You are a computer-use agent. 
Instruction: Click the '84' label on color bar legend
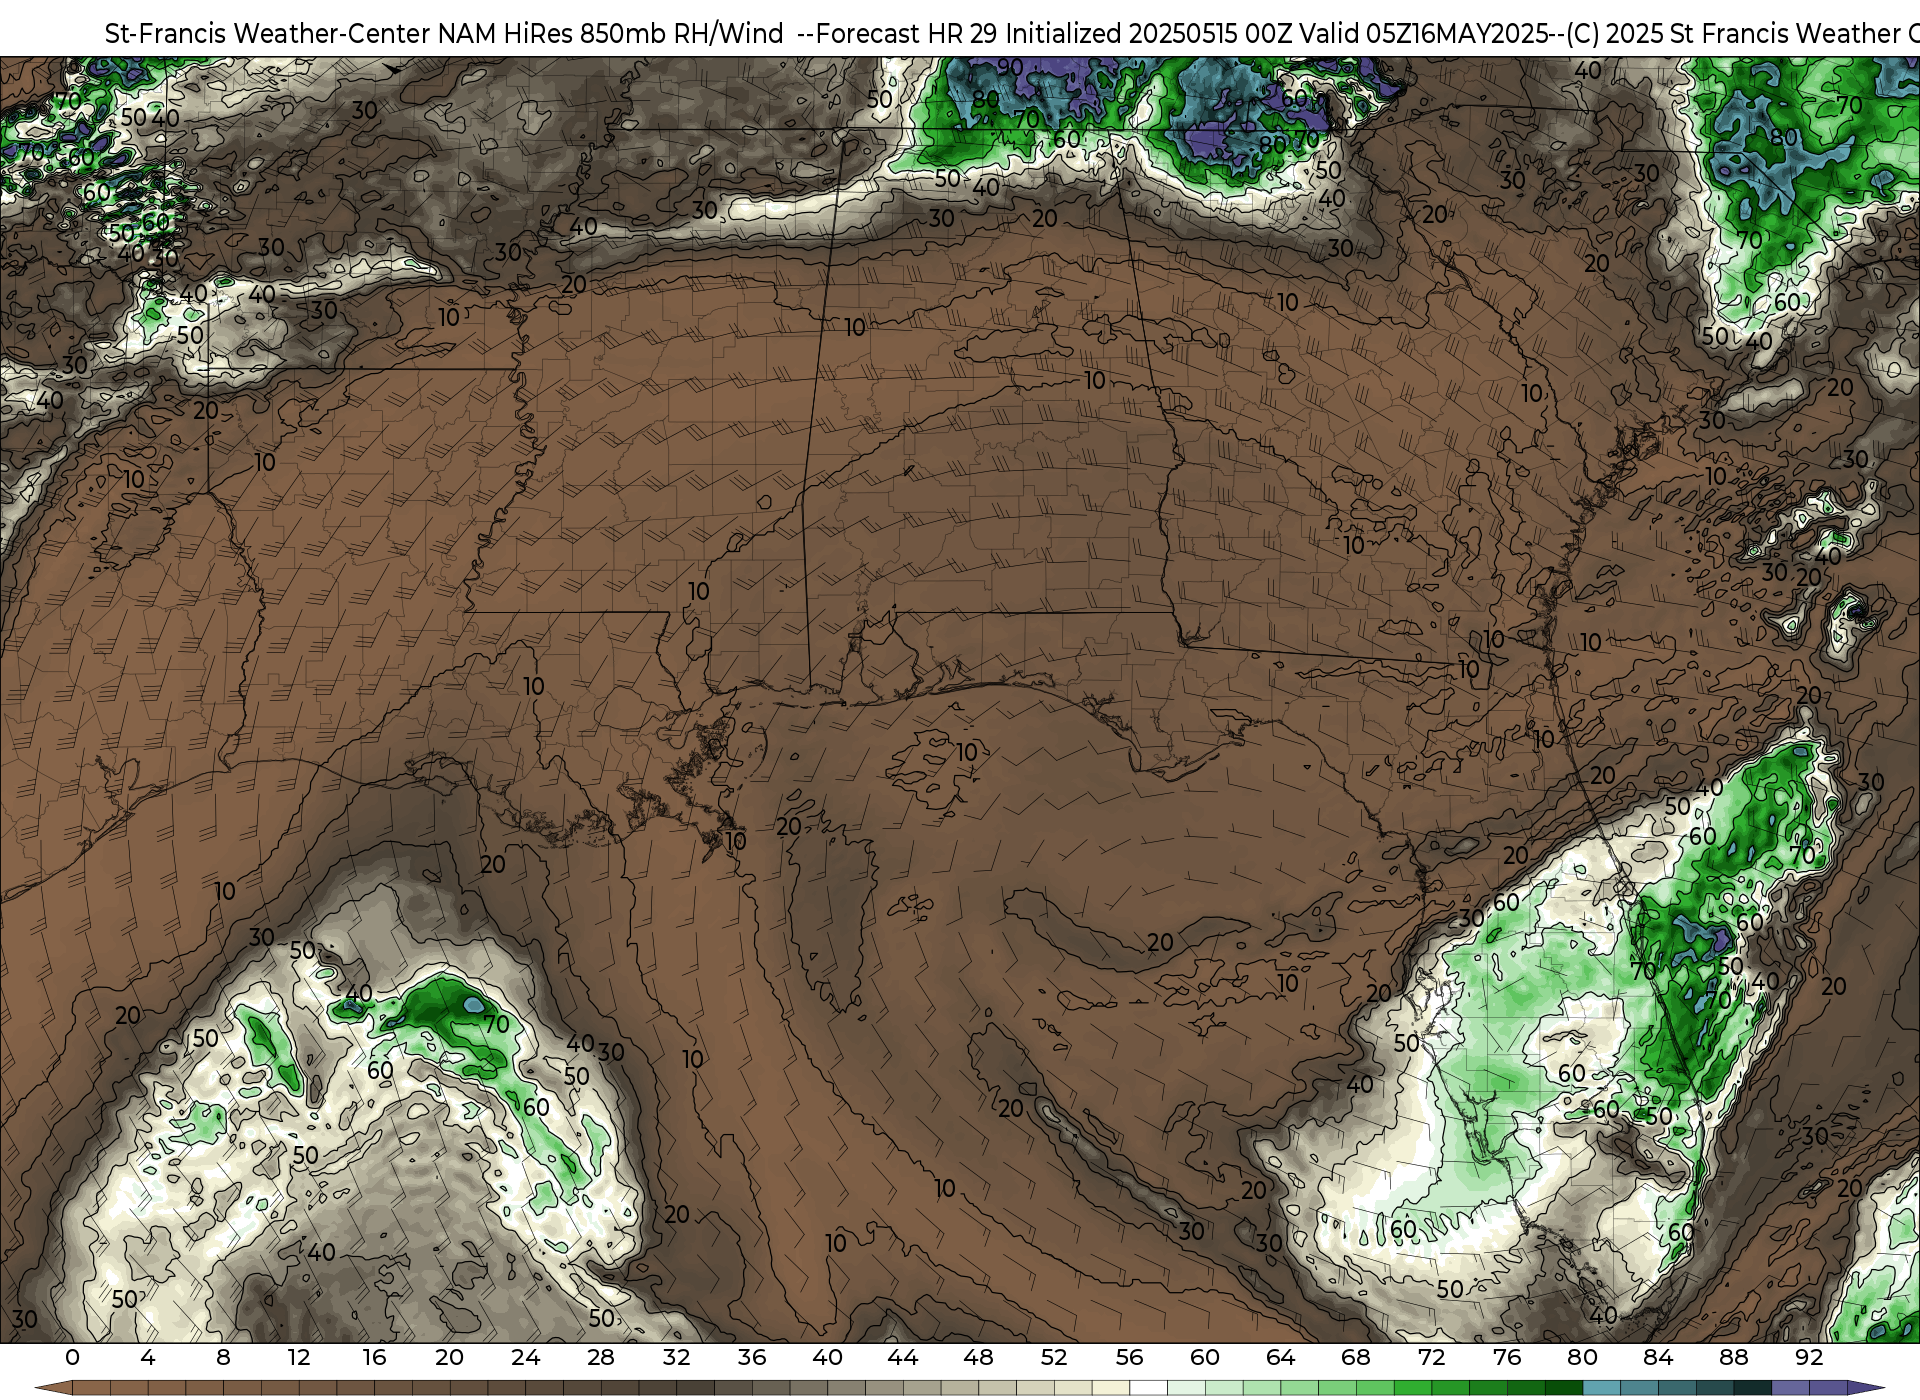click(x=1658, y=1358)
